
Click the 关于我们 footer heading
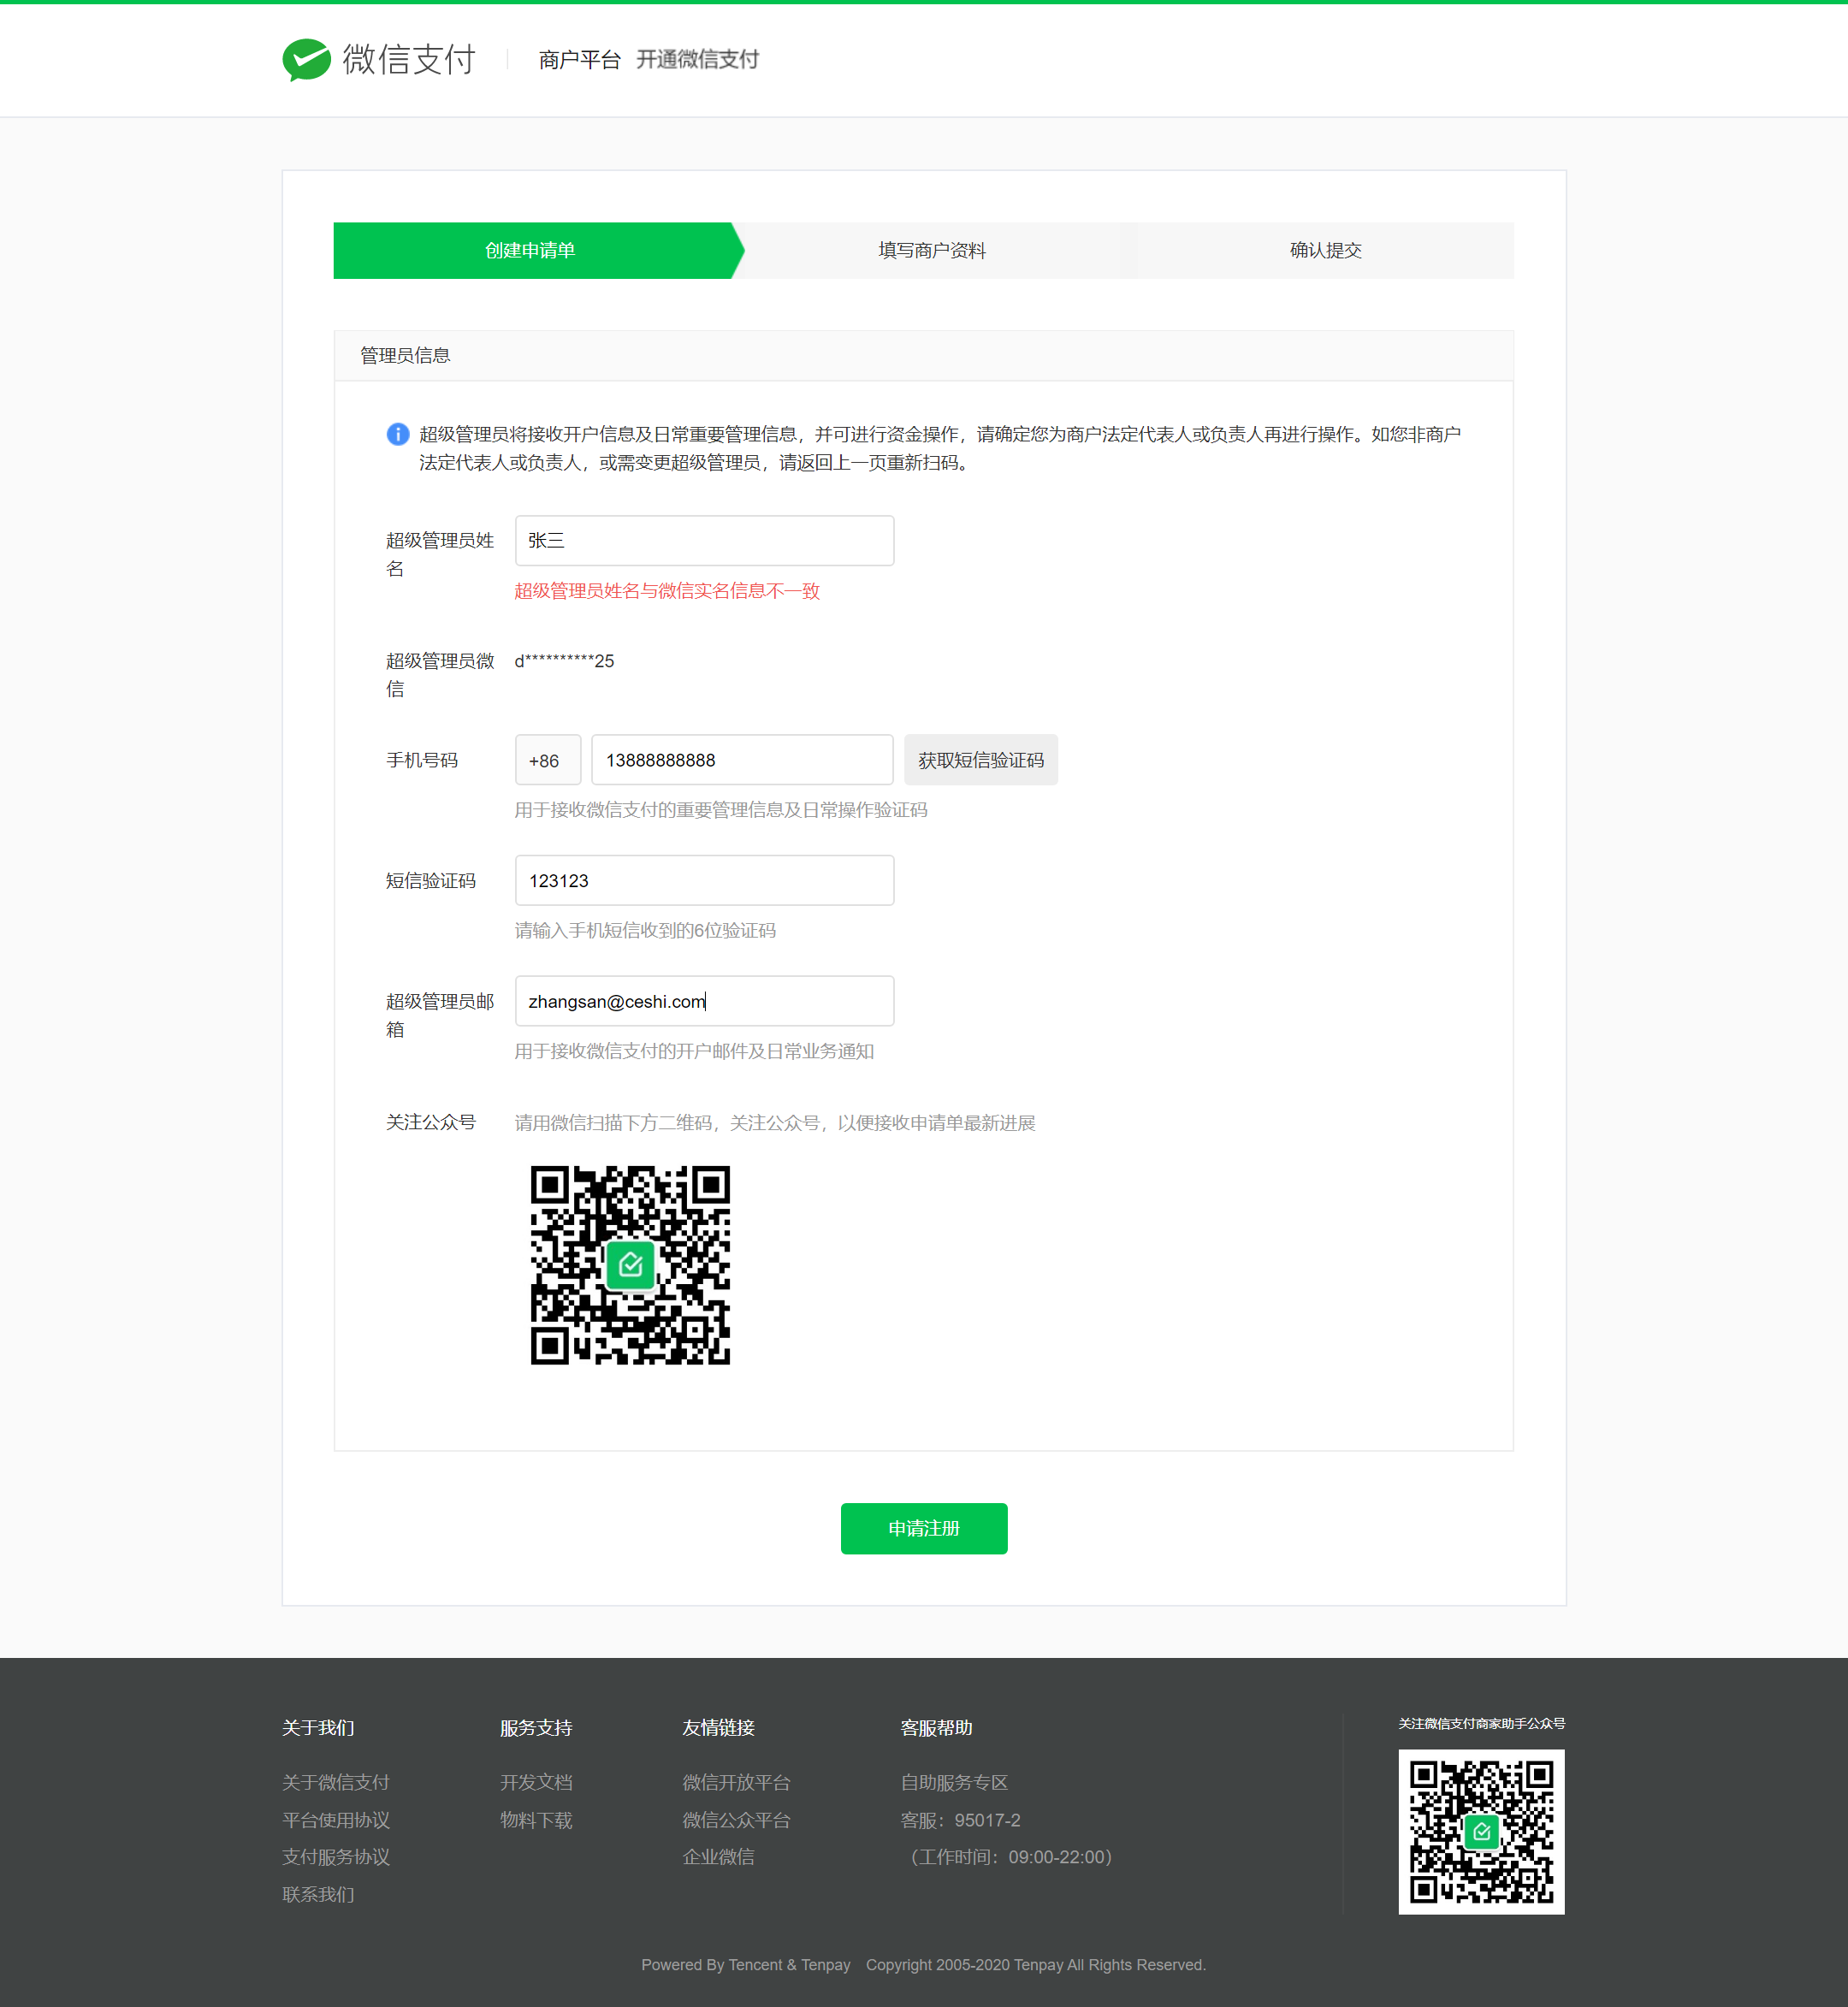pyautogui.click(x=318, y=1728)
